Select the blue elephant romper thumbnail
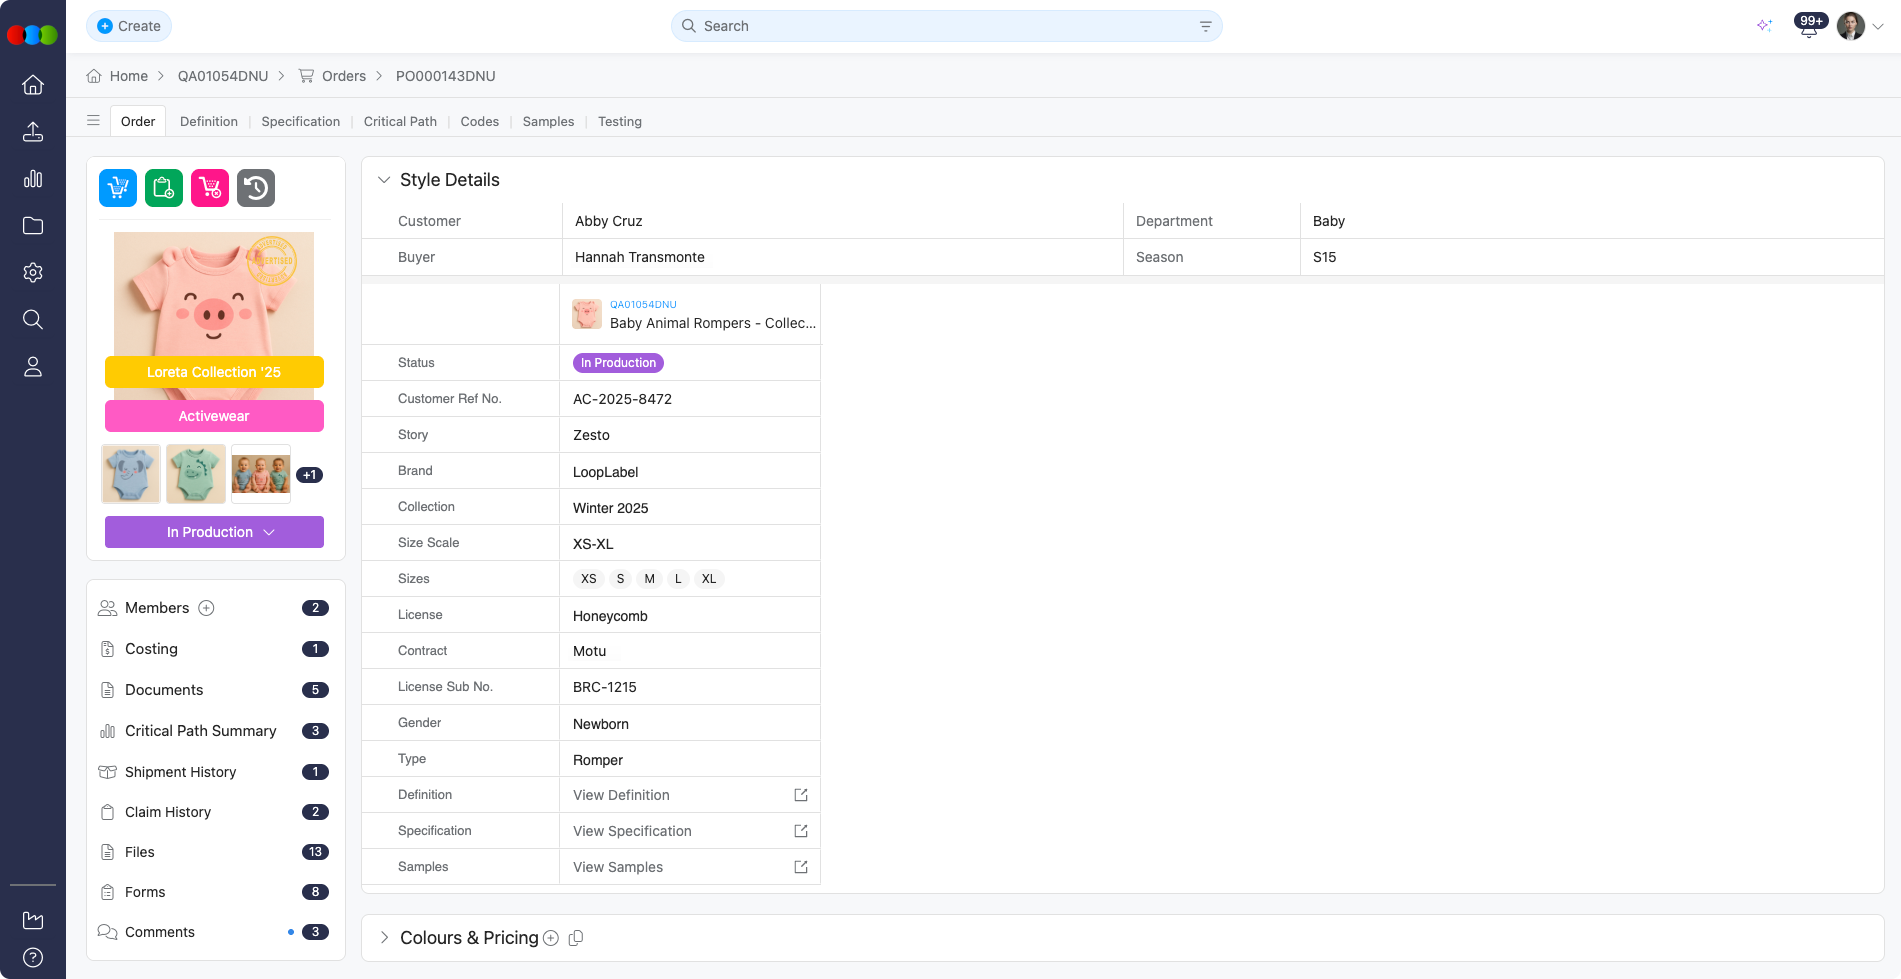Image resolution: width=1901 pixels, height=979 pixels. click(x=131, y=474)
